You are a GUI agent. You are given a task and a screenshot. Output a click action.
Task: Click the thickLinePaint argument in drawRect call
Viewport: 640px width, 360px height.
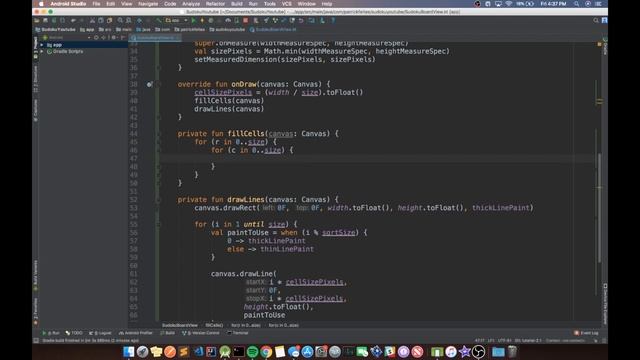[x=501, y=208]
